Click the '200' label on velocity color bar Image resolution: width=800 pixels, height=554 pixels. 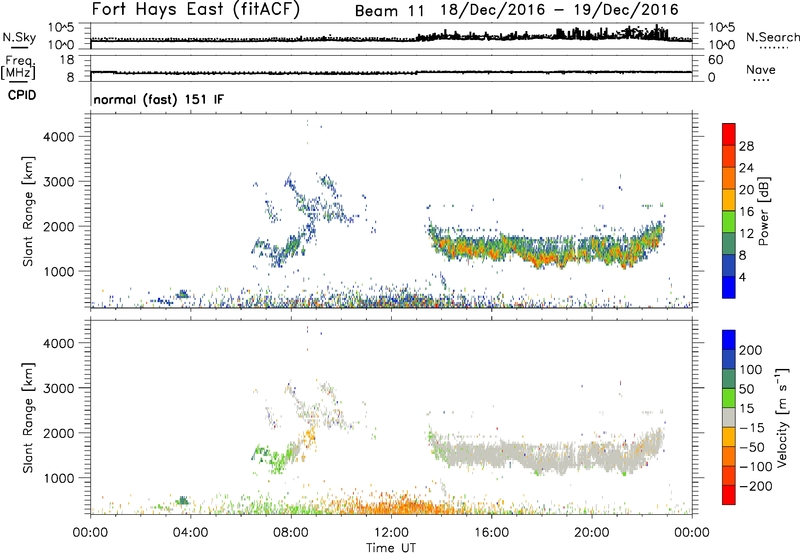click(x=751, y=350)
